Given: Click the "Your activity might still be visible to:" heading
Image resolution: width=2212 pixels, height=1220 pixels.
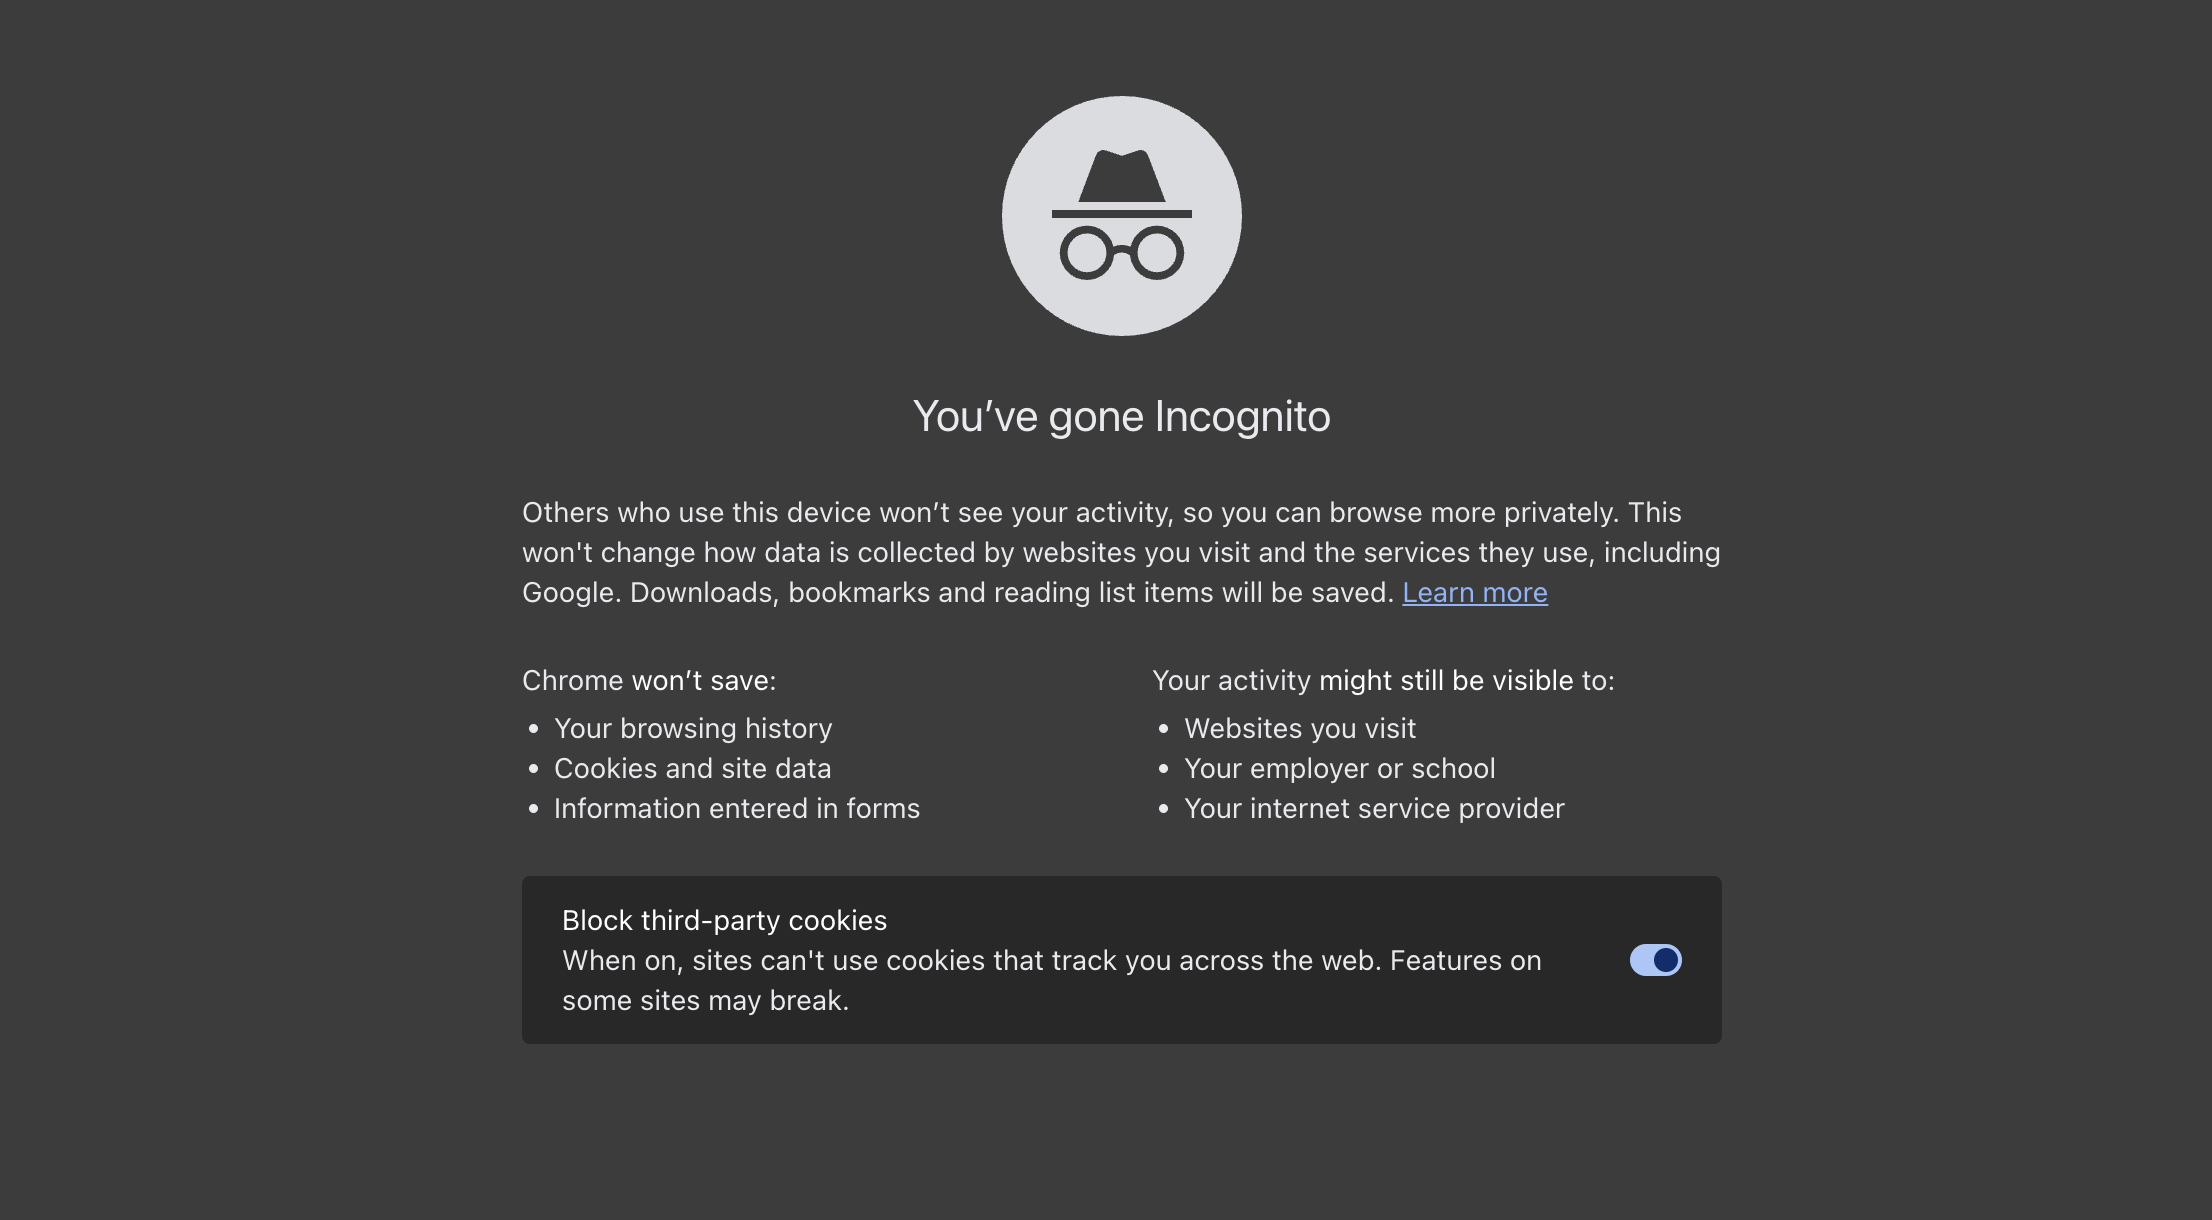Looking at the screenshot, I should pyautogui.click(x=1383, y=681).
